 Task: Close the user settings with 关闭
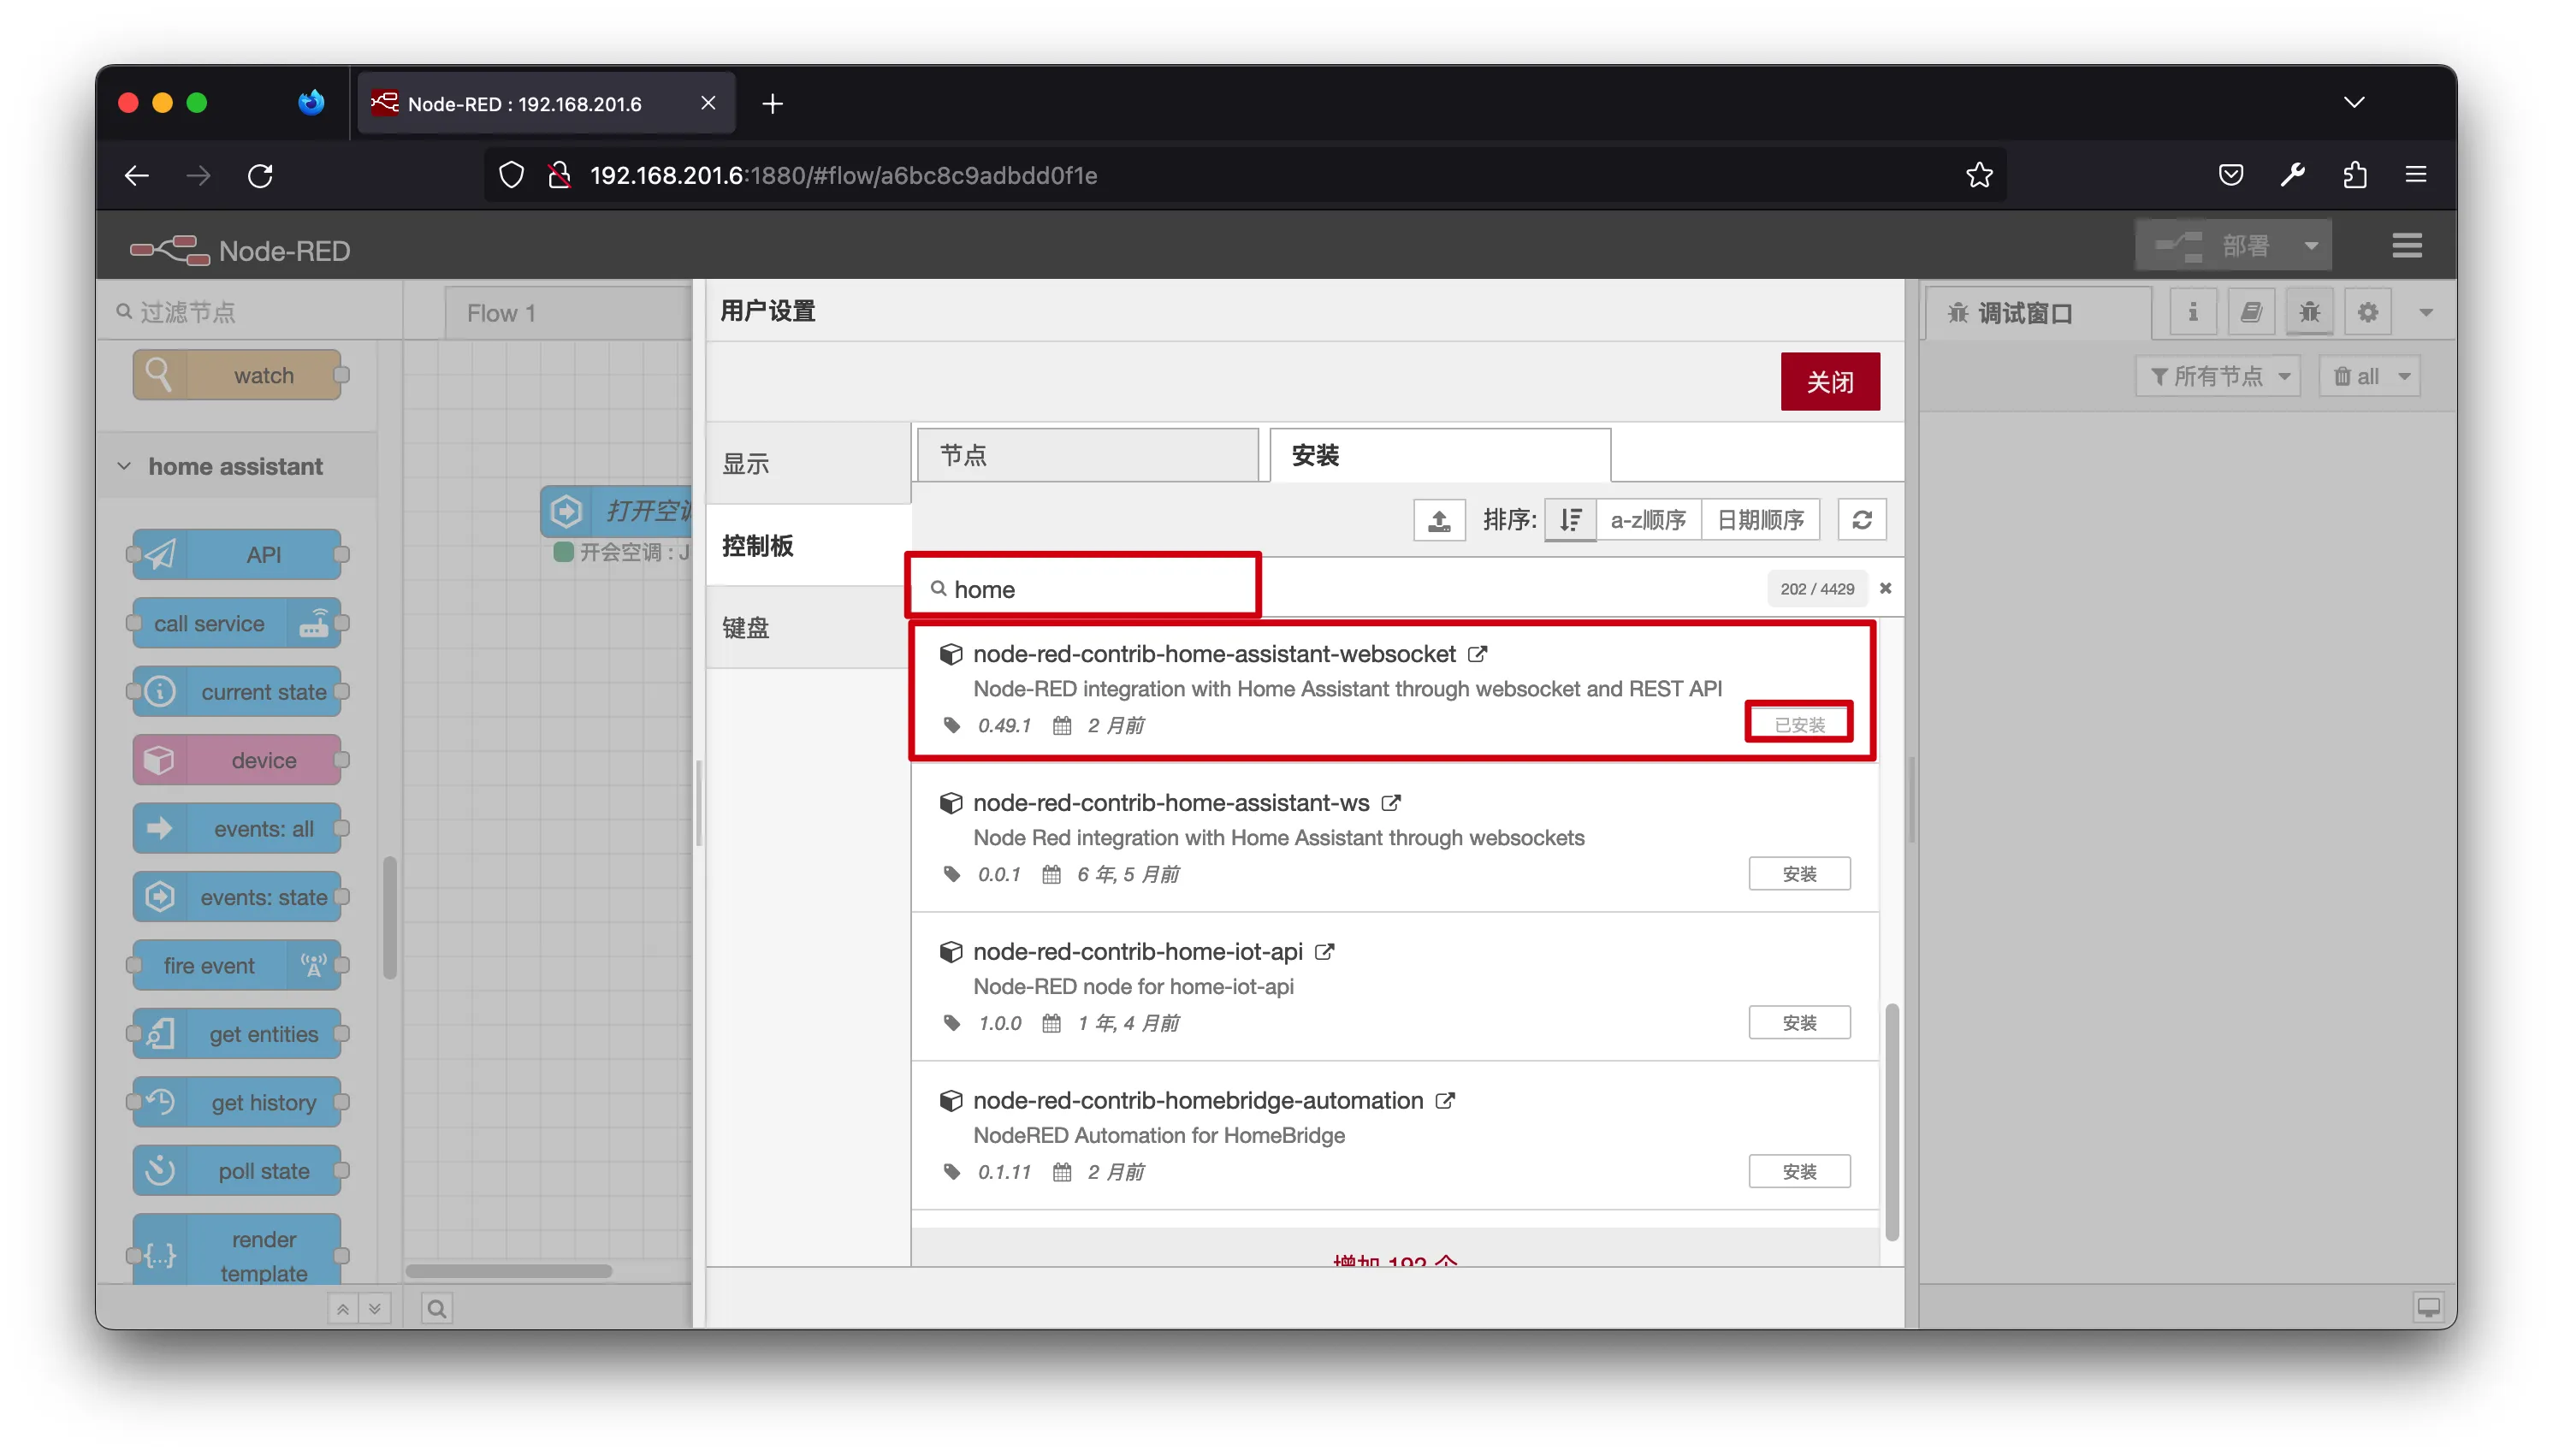[1829, 382]
